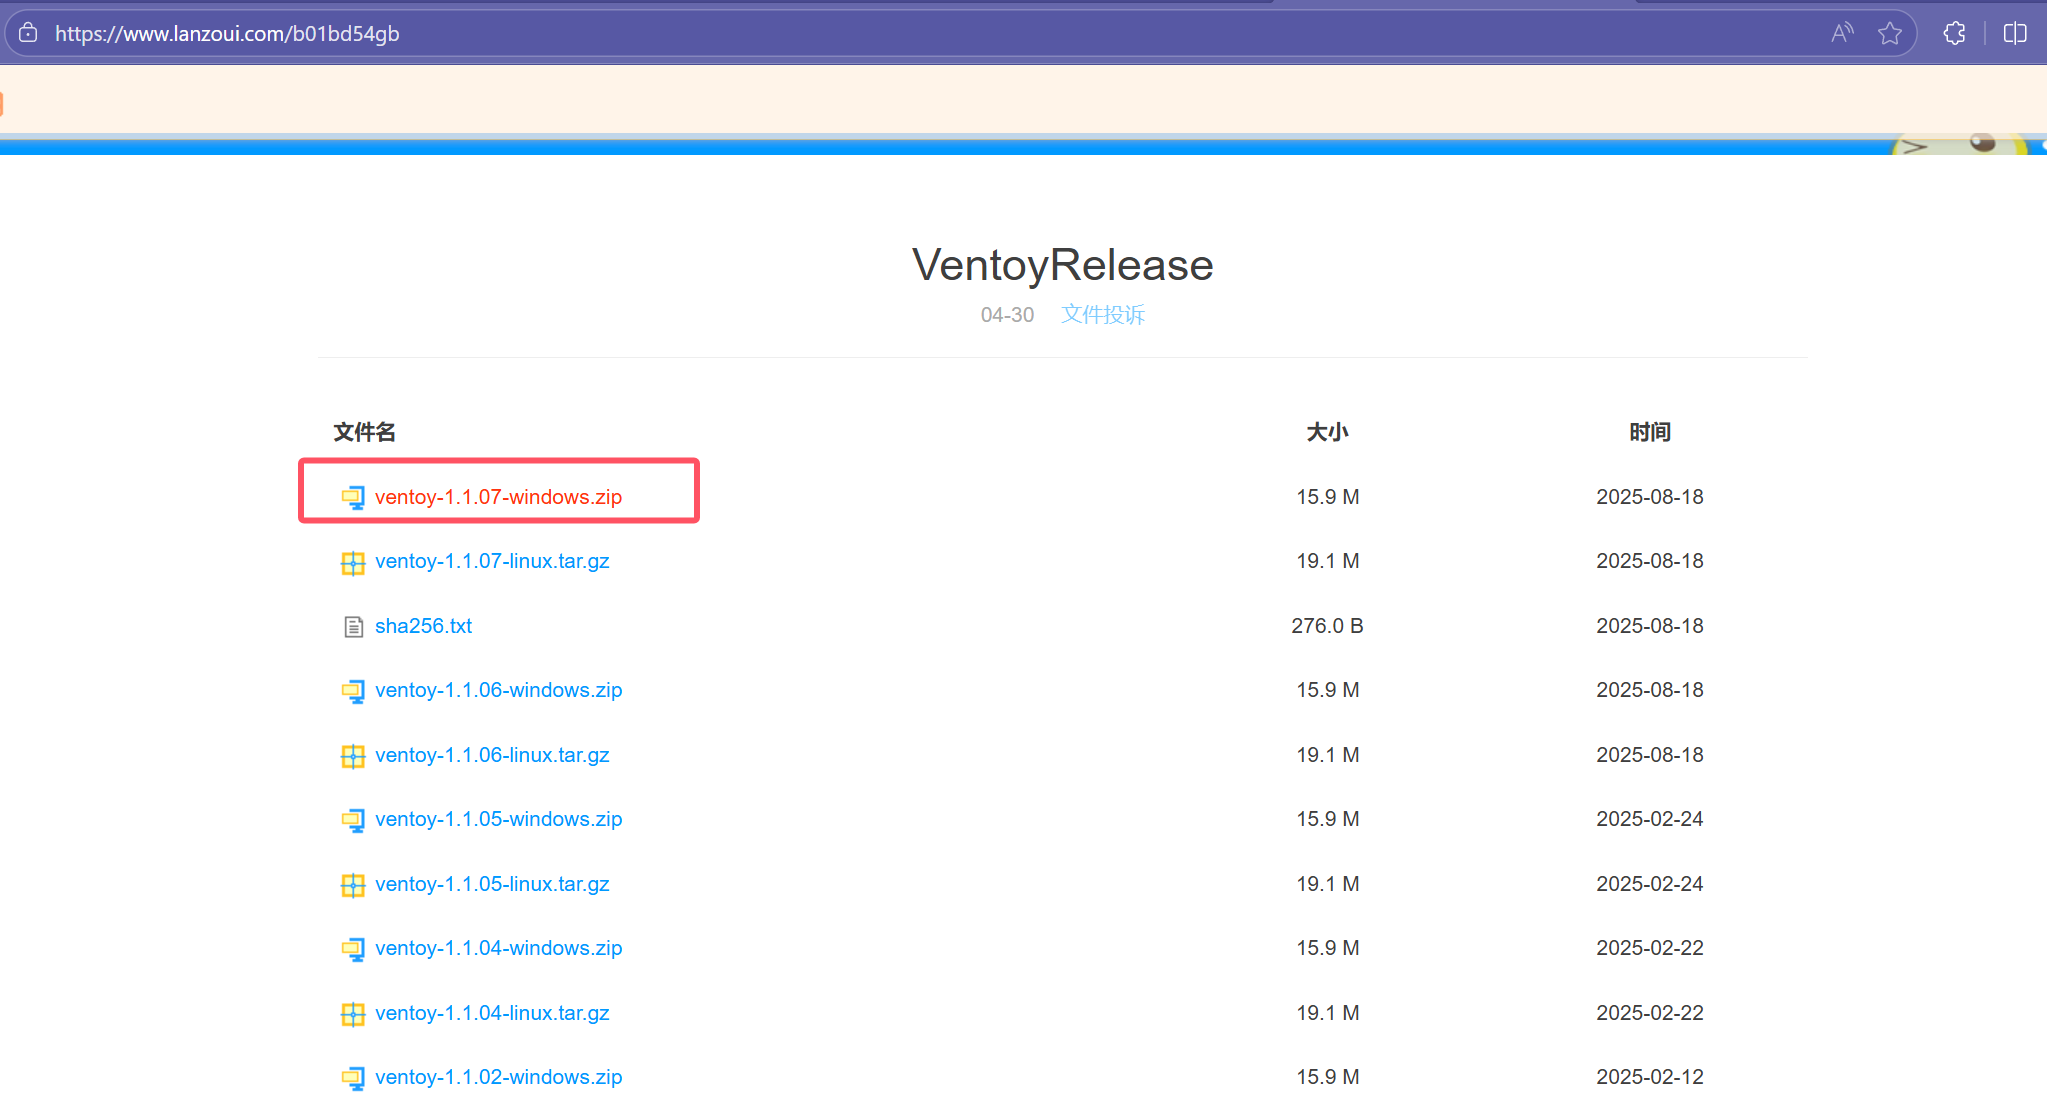Click the site info lock icon
The width and height of the screenshot is (2047, 1104).
pos(28,33)
